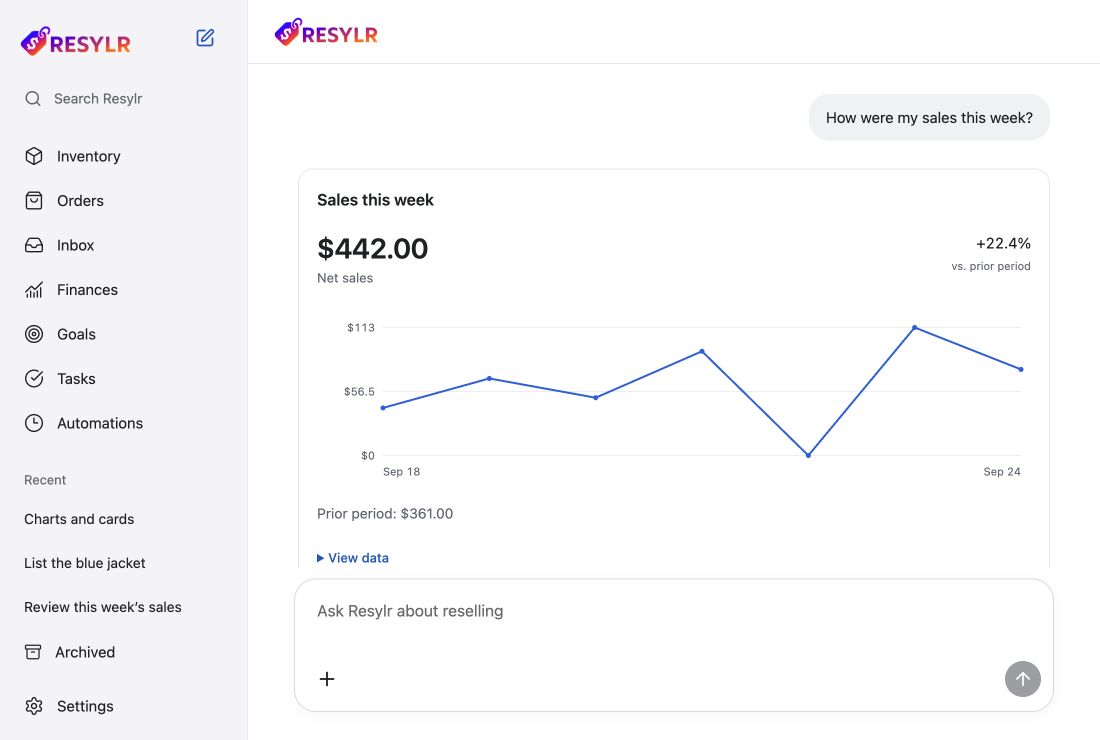
Task: Click the search magnifier icon
Action: pos(33,99)
